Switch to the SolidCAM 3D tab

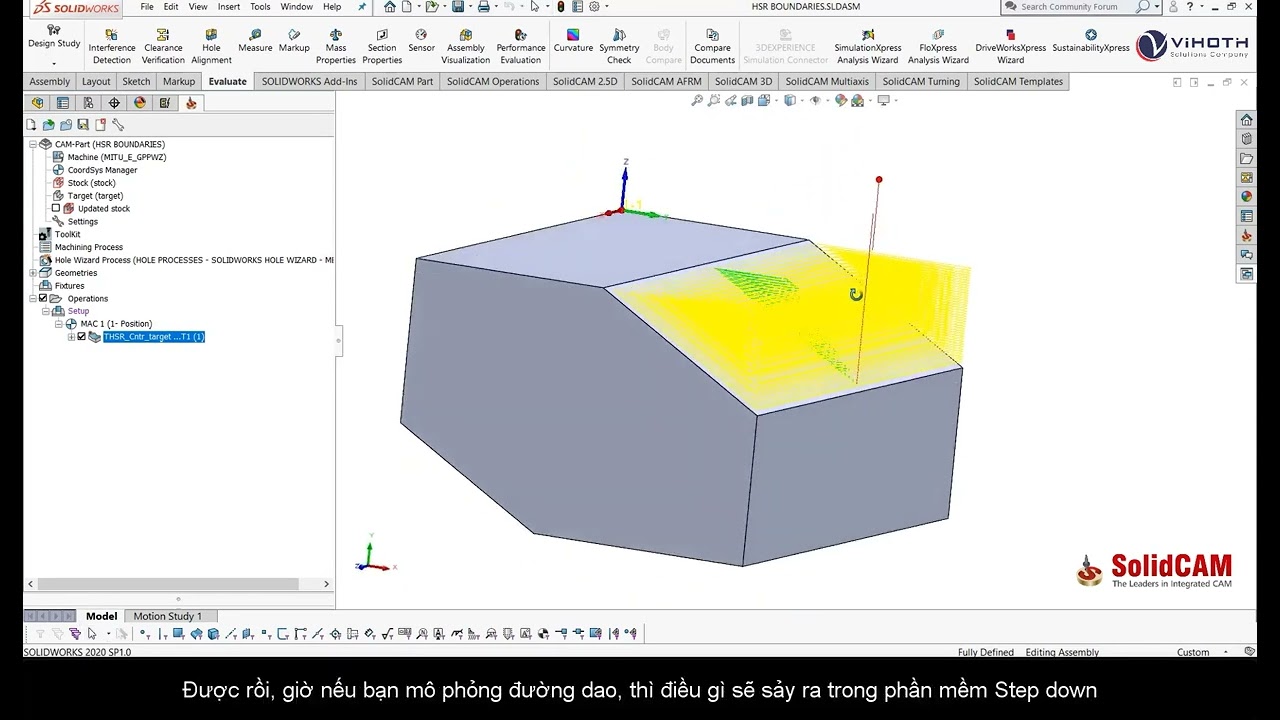tap(743, 81)
